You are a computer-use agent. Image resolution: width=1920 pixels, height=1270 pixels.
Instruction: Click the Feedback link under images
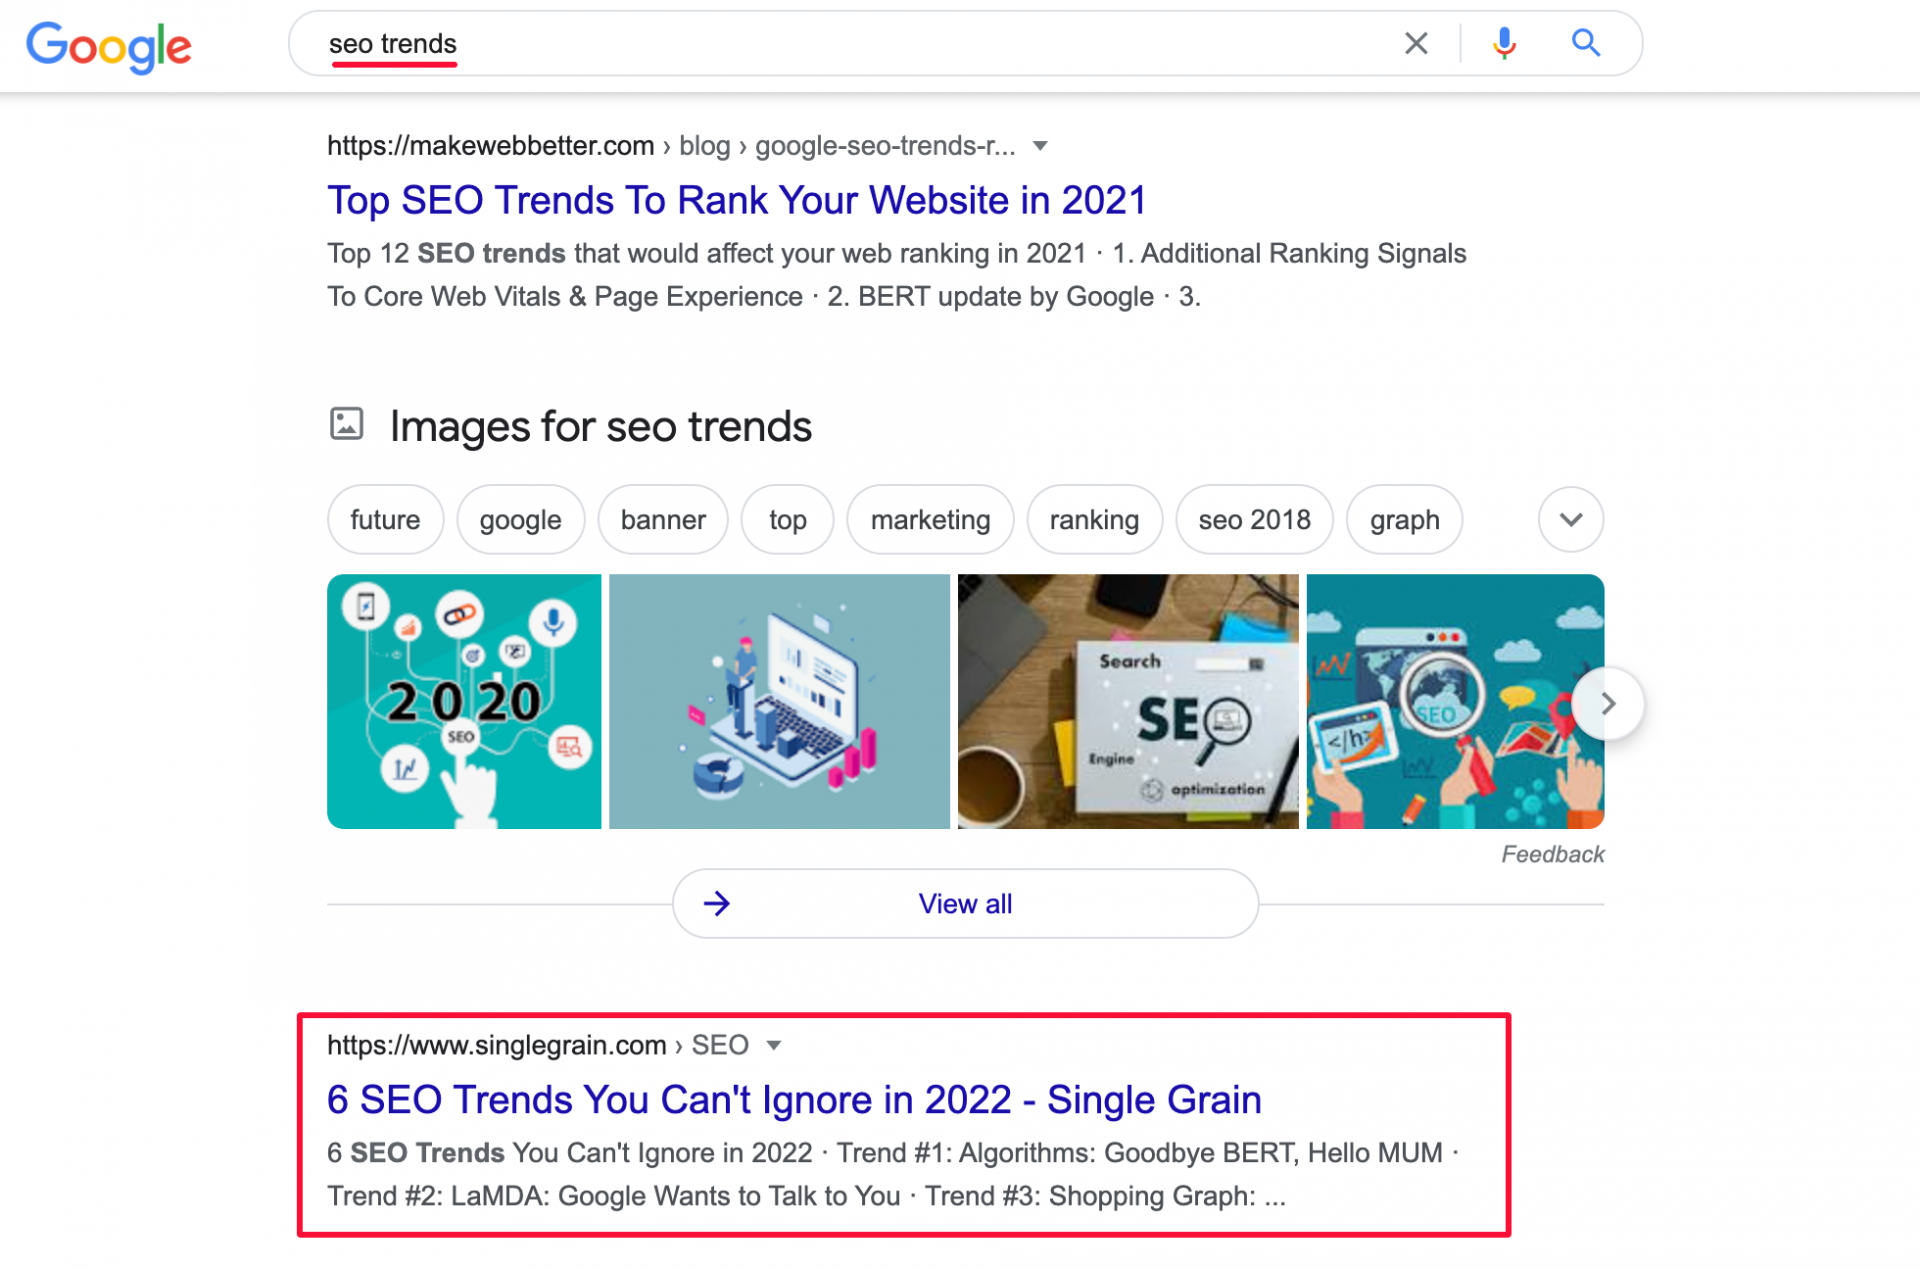pyautogui.click(x=1552, y=854)
